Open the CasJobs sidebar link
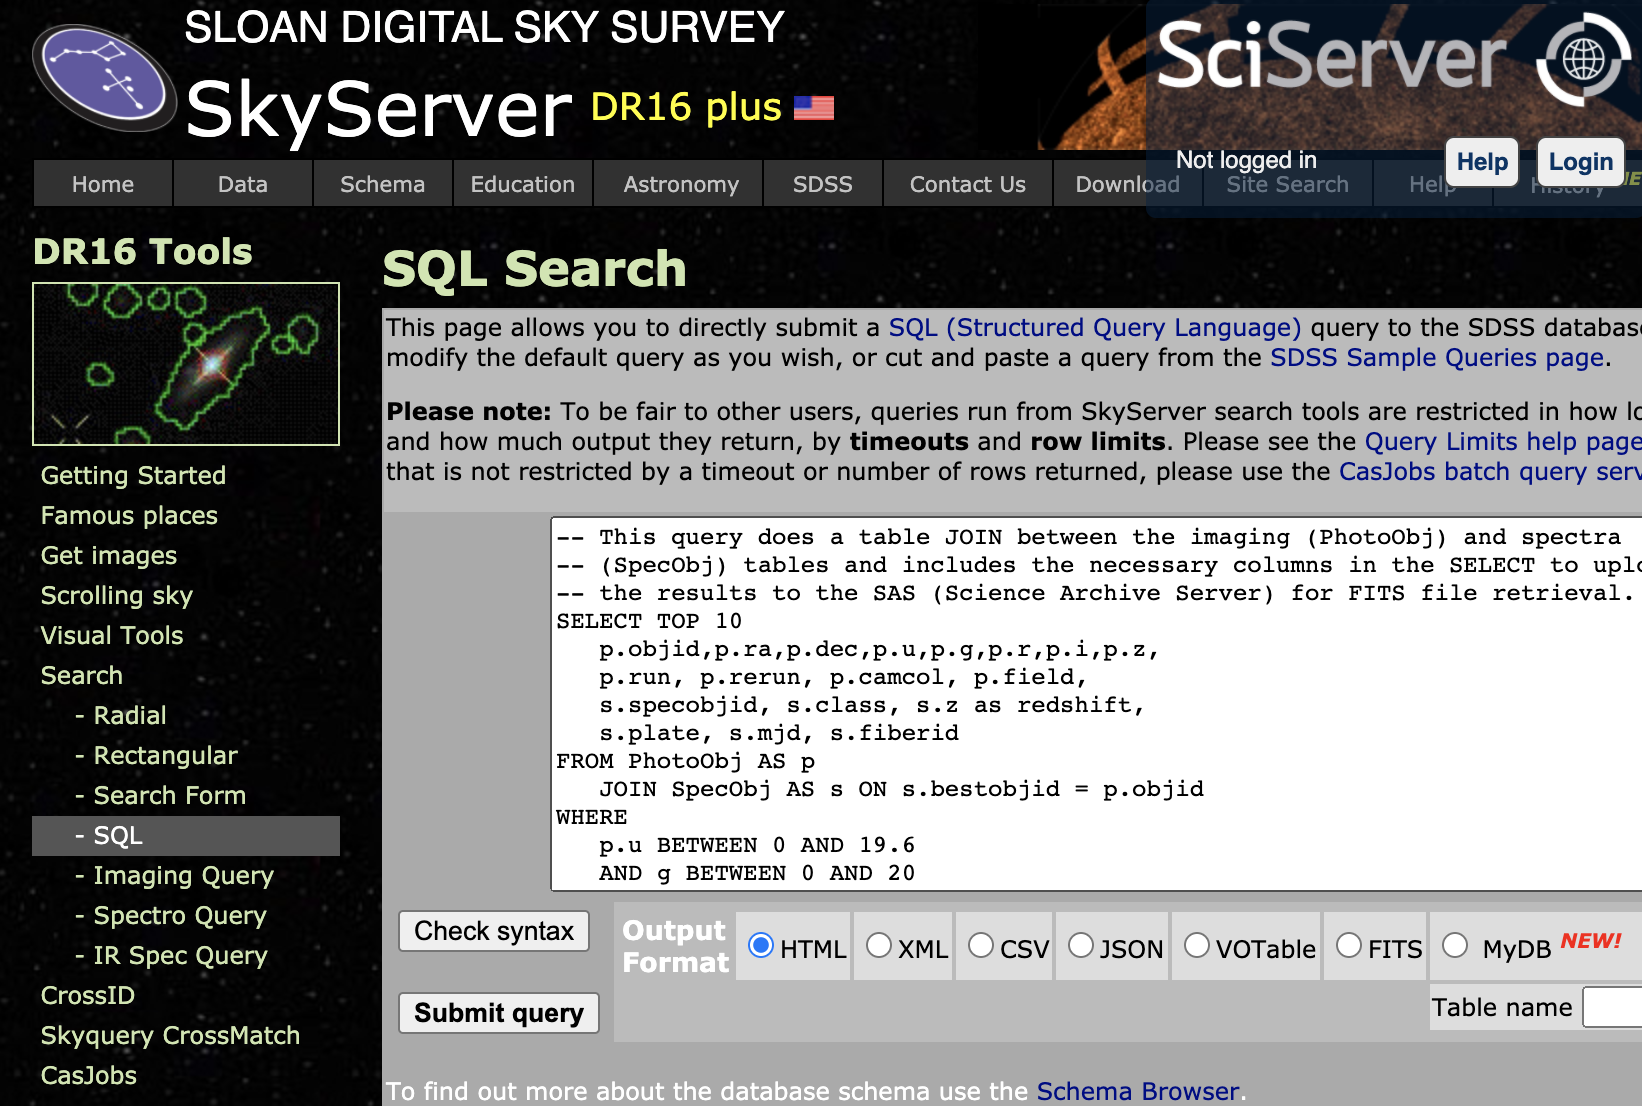The image size is (1642, 1106). pyautogui.click(x=89, y=1075)
